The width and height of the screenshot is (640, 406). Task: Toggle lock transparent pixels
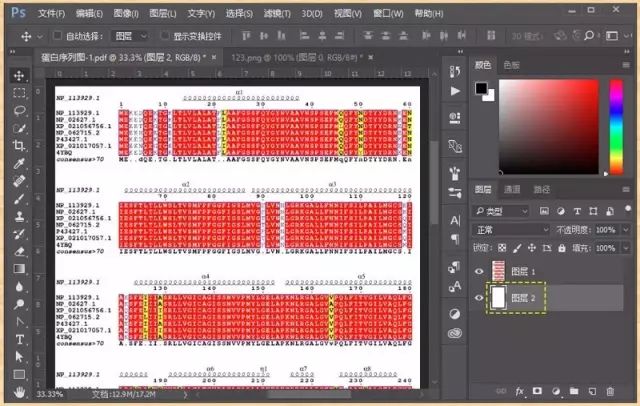502,248
